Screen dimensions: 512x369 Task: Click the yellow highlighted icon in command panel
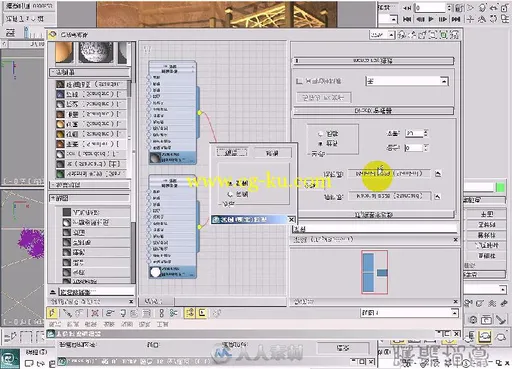pyautogui.click(x=484, y=337)
